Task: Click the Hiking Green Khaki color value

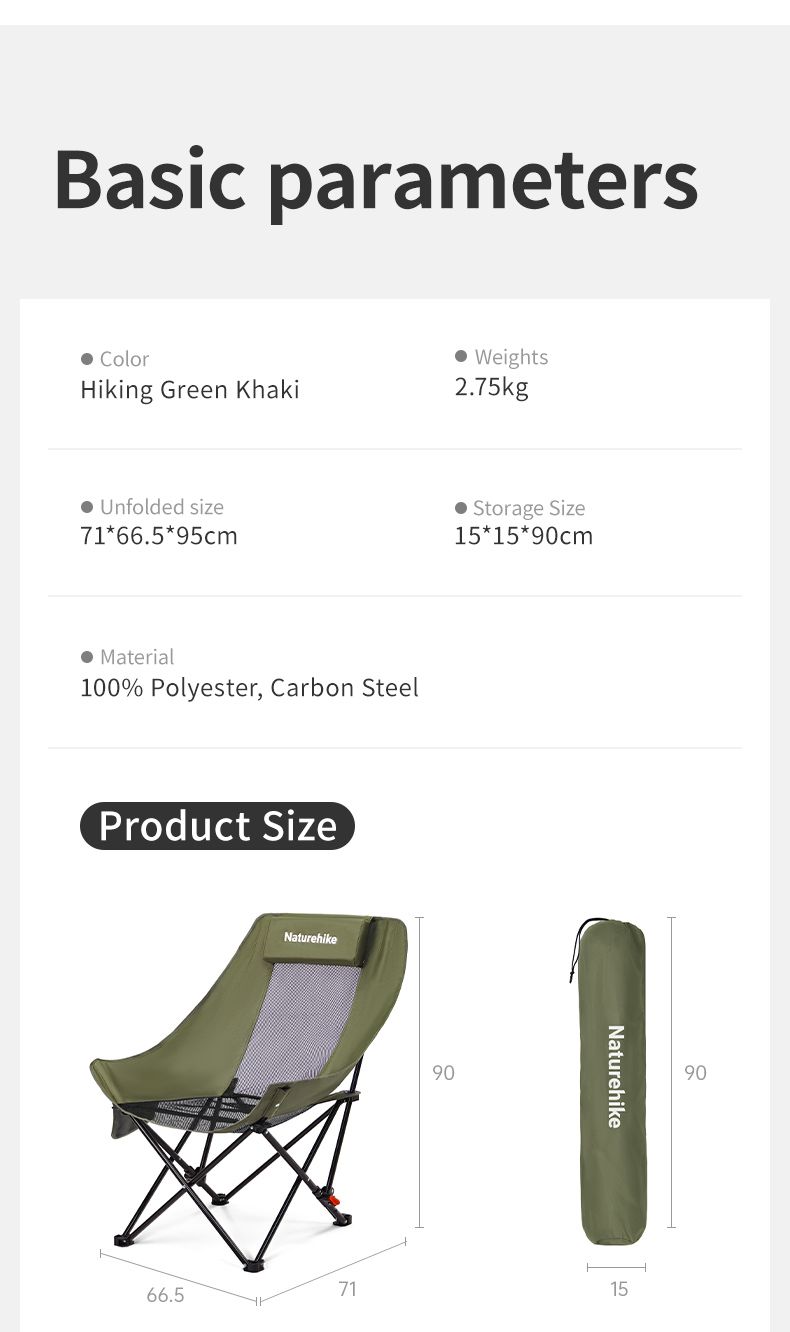Action: pos(190,390)
